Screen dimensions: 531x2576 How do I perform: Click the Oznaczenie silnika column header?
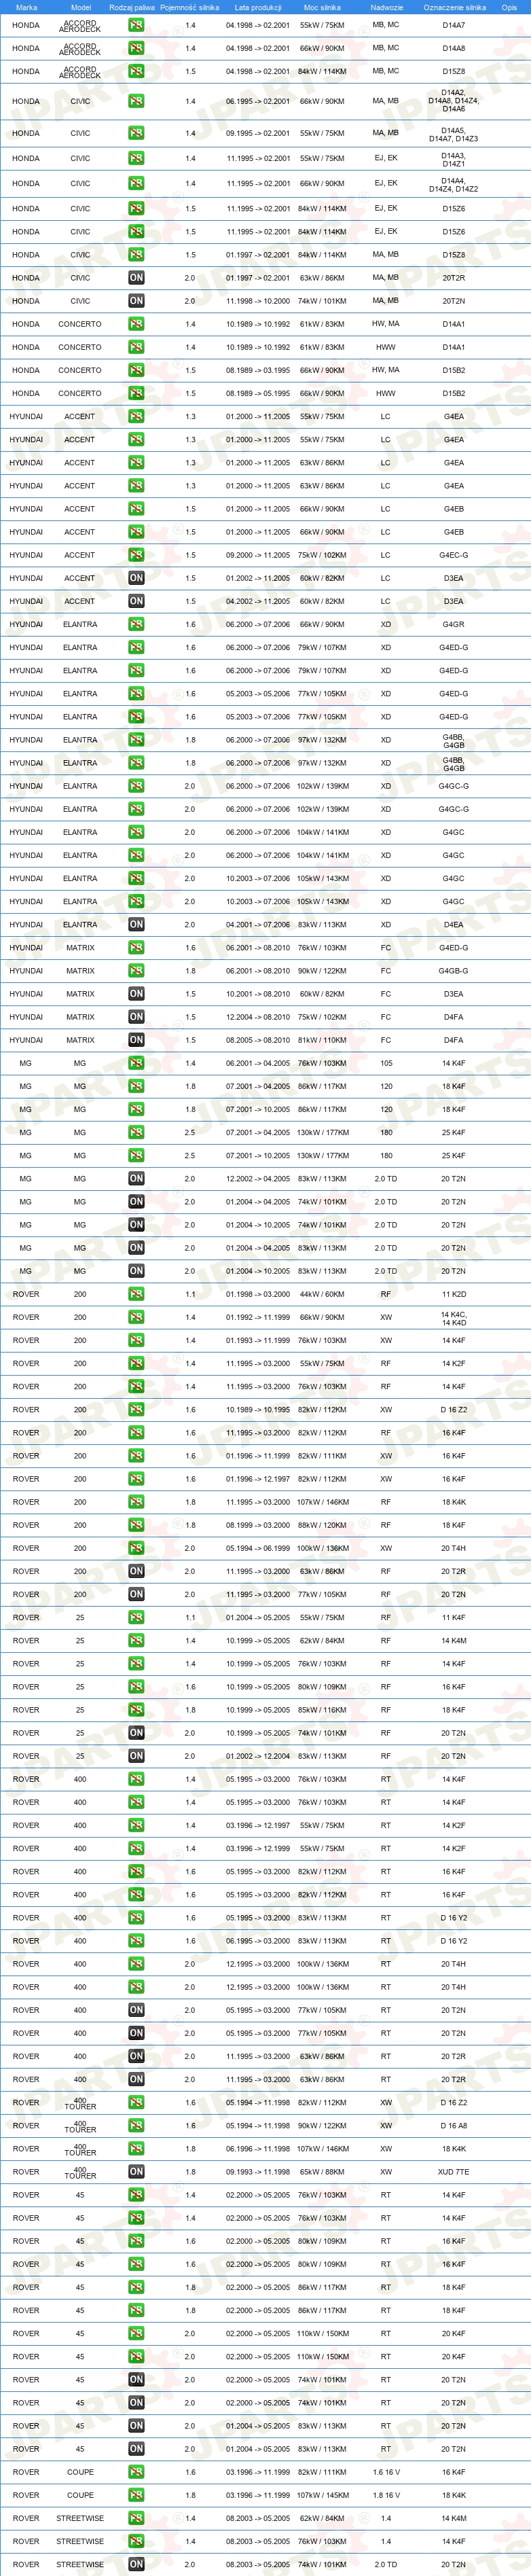tap(454, 7)
